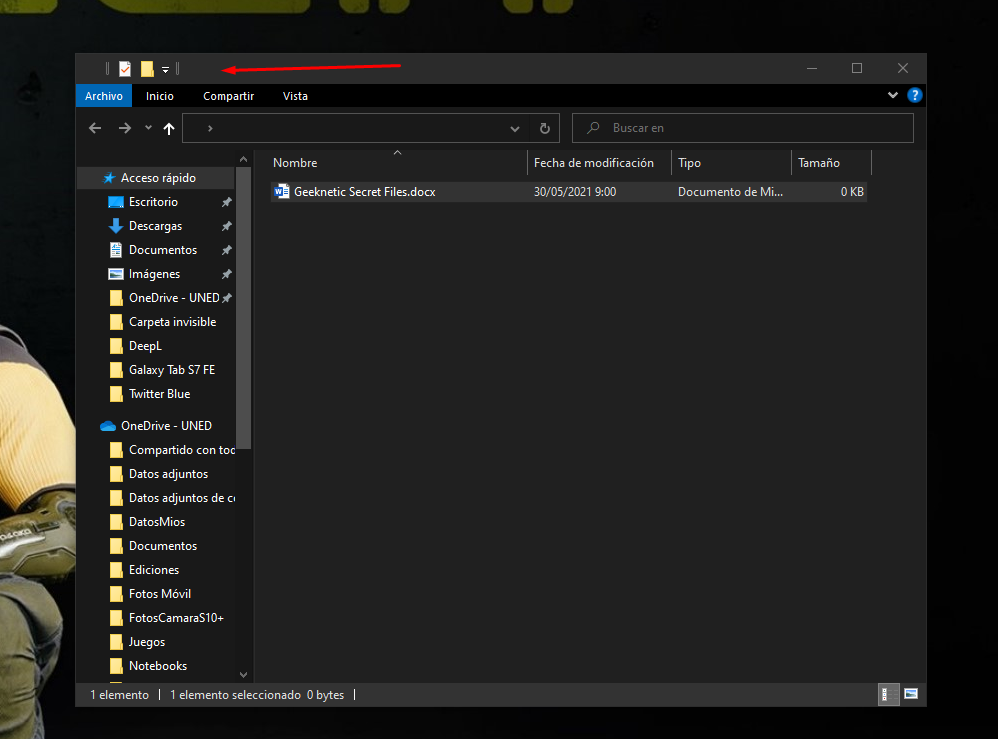Viewport: 998px width, 739px height.
Task: Sort by Fecha de modificación column
Action: tap(594, 163)
